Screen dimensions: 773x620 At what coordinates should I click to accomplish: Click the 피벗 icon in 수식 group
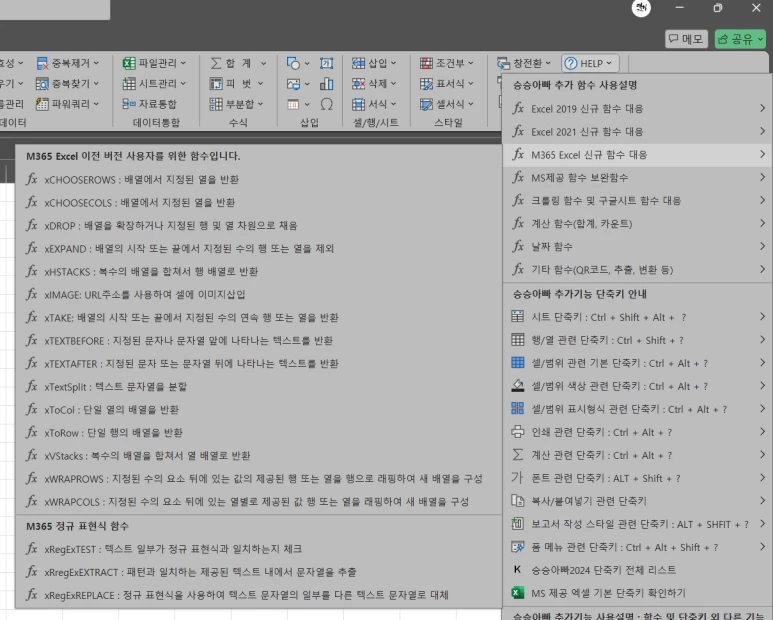click(216, 84)
